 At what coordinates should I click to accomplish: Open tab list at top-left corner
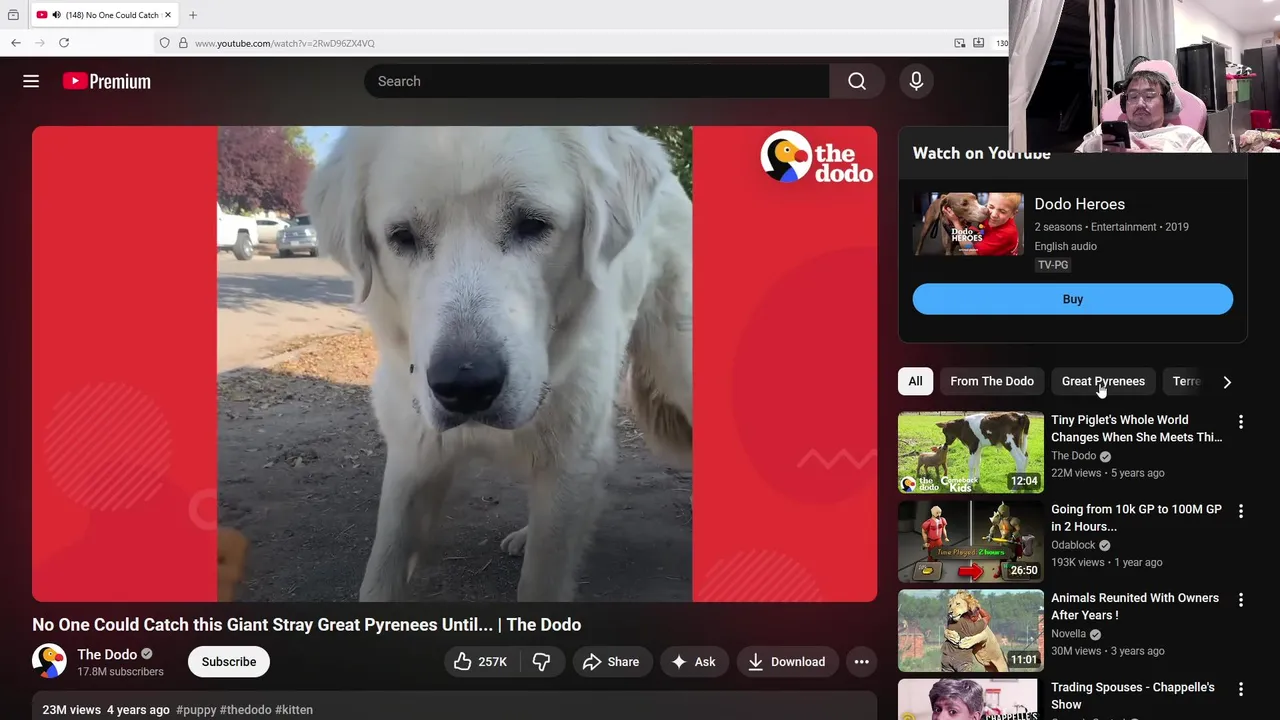(x=13, y=15)
